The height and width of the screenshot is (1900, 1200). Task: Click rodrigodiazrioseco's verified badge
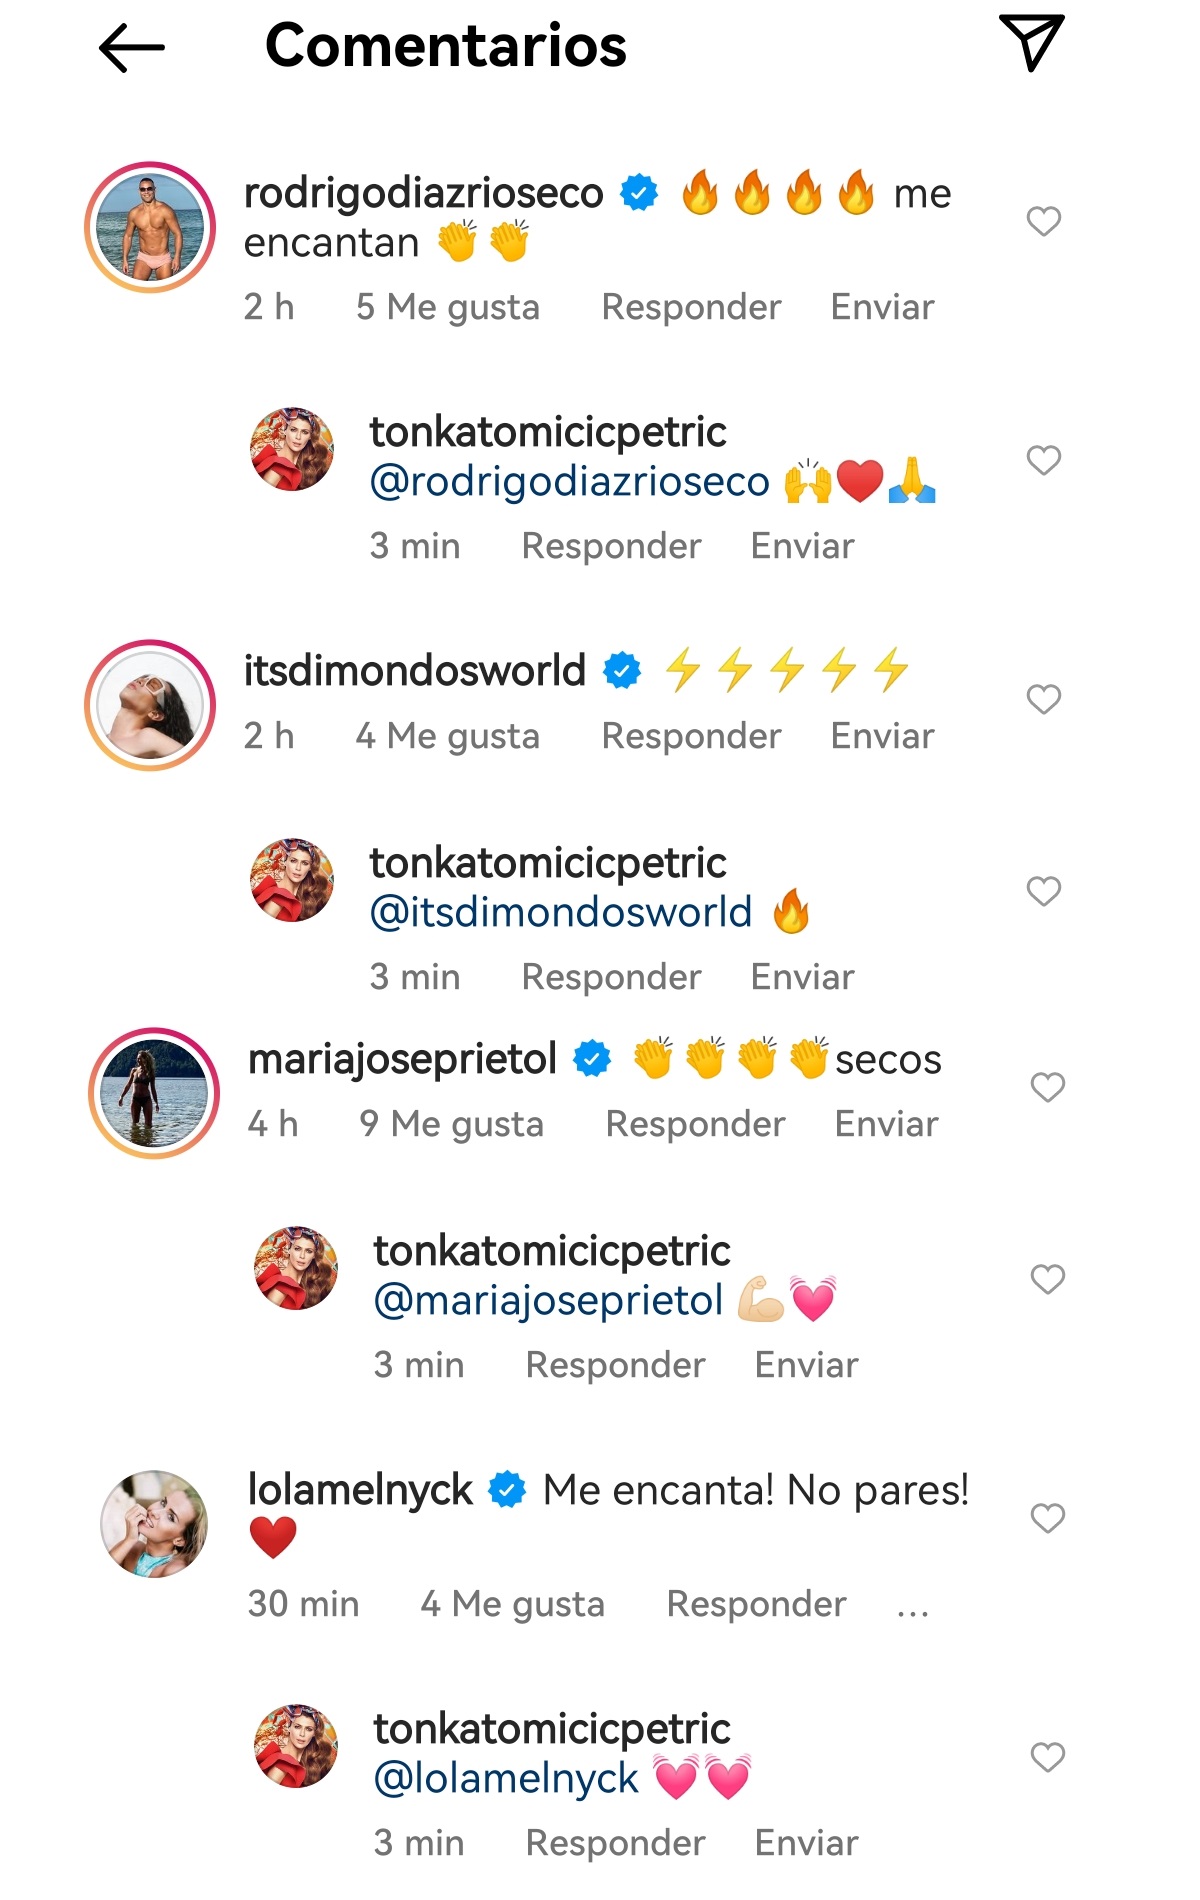[x=637, y=191]
